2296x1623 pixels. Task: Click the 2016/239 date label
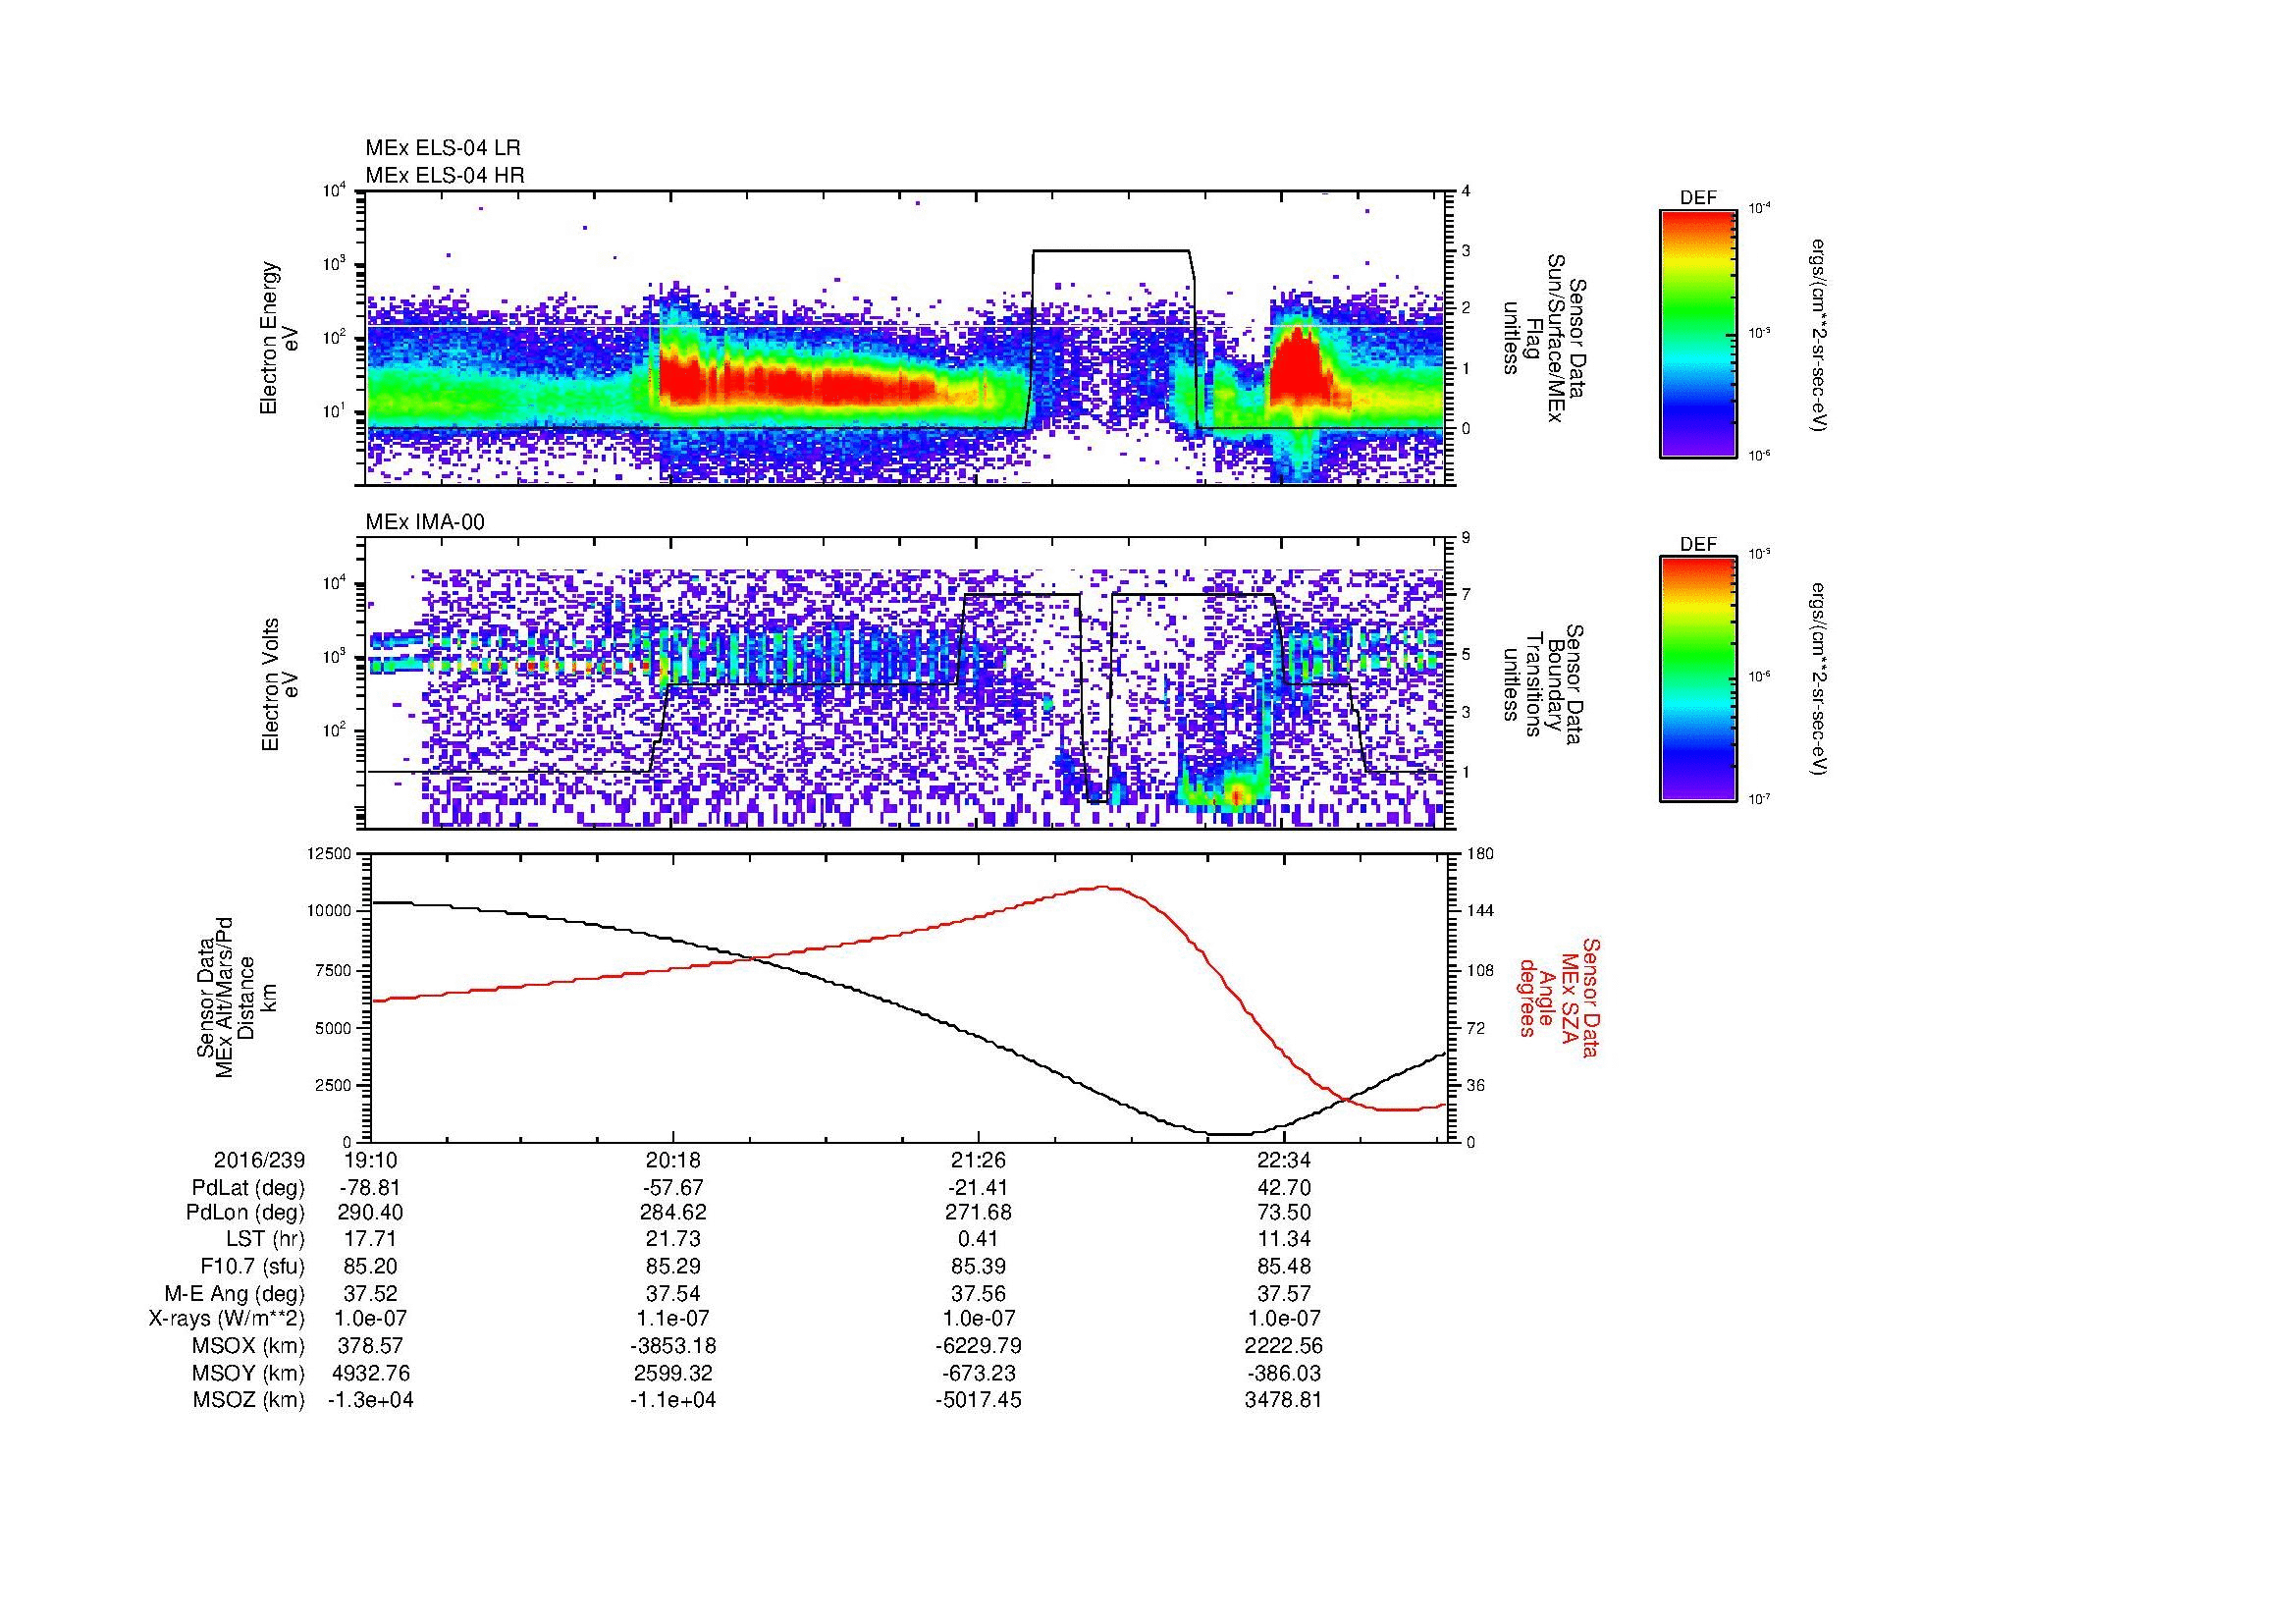(259, 1161)
